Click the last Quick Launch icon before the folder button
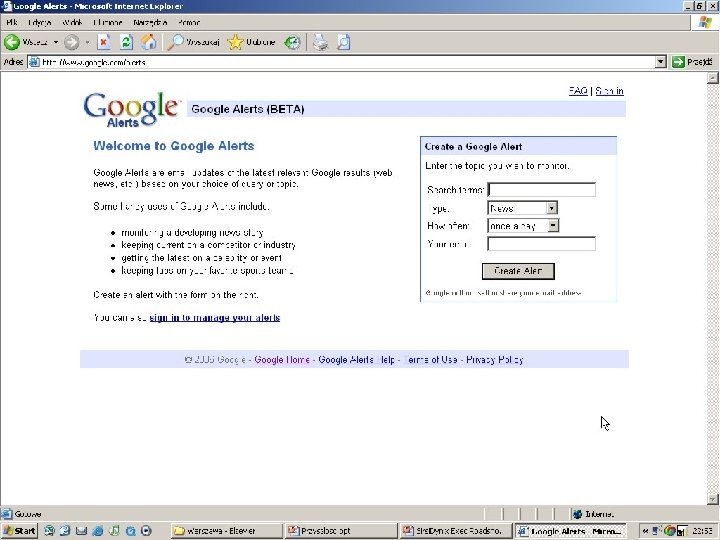The image size is (720, 540). pos(146,531)
